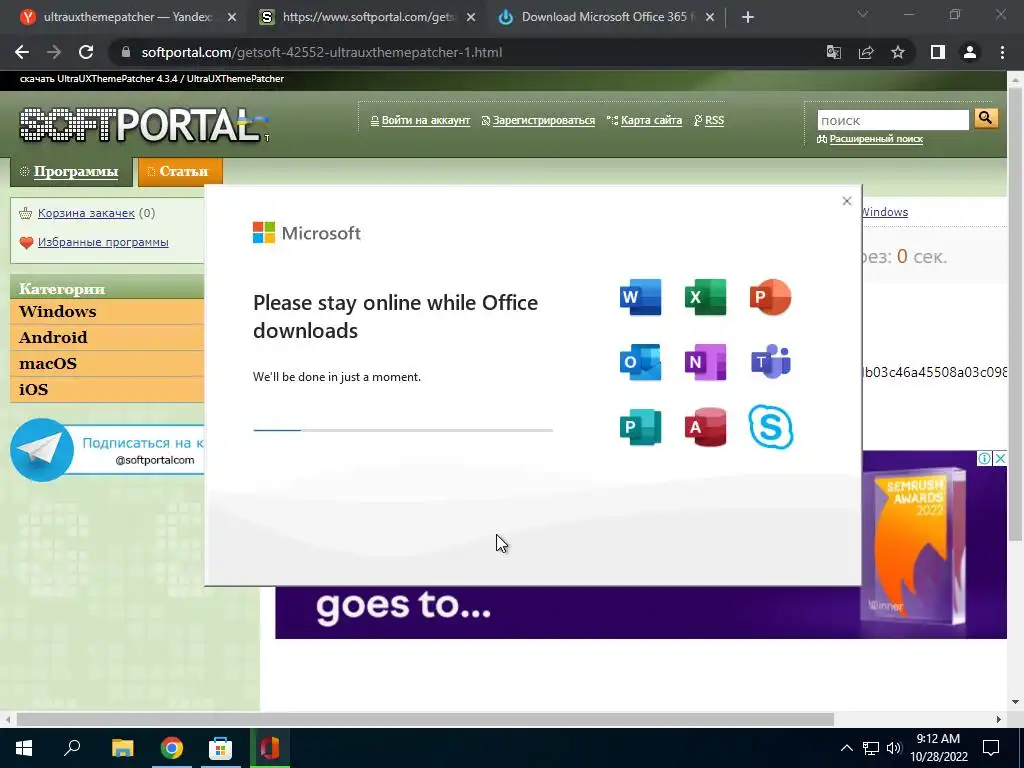Viewport: 1024px width, 768px height.
Task: Click the поиск search field
Action: coord(893,120)
